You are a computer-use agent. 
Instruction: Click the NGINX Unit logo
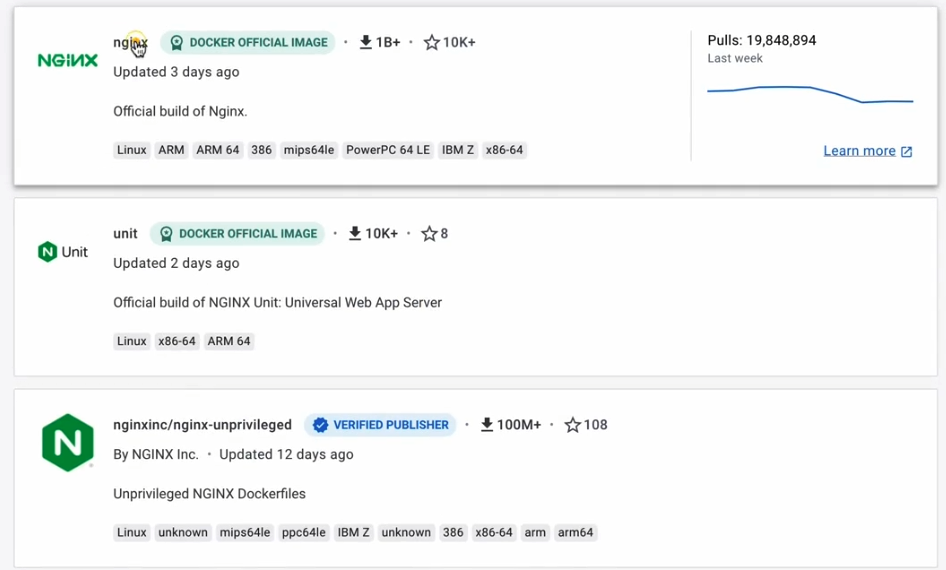pos(63,252)
